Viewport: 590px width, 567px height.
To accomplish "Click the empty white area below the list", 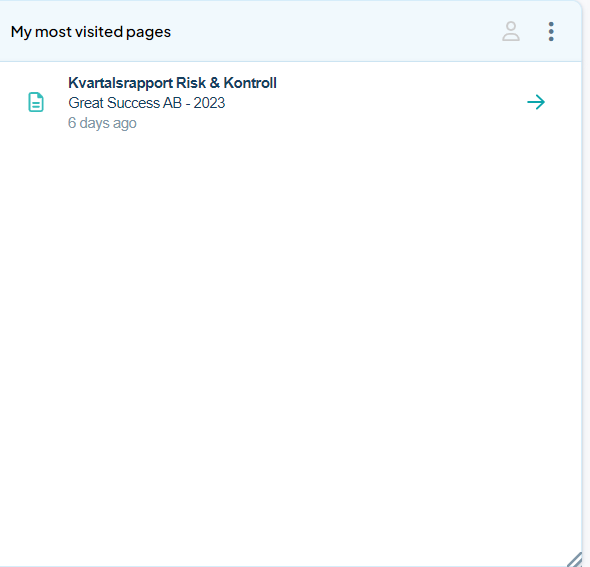I will 290,339.
